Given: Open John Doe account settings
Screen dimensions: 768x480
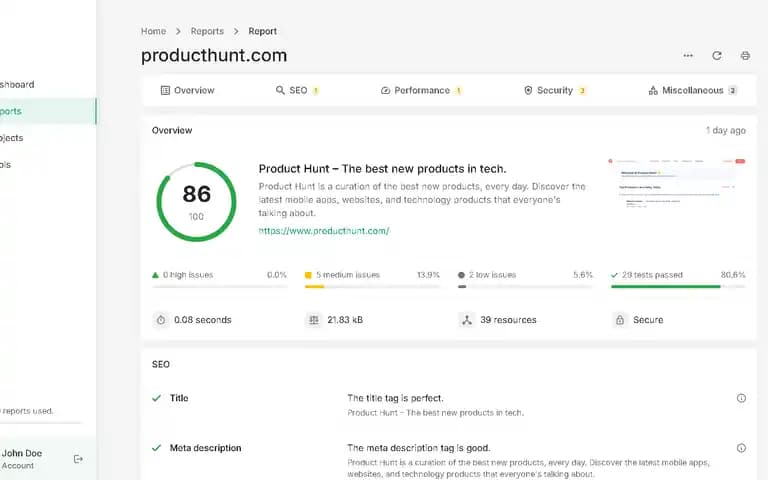Looking at the screenshot, I should coord(22,459).
